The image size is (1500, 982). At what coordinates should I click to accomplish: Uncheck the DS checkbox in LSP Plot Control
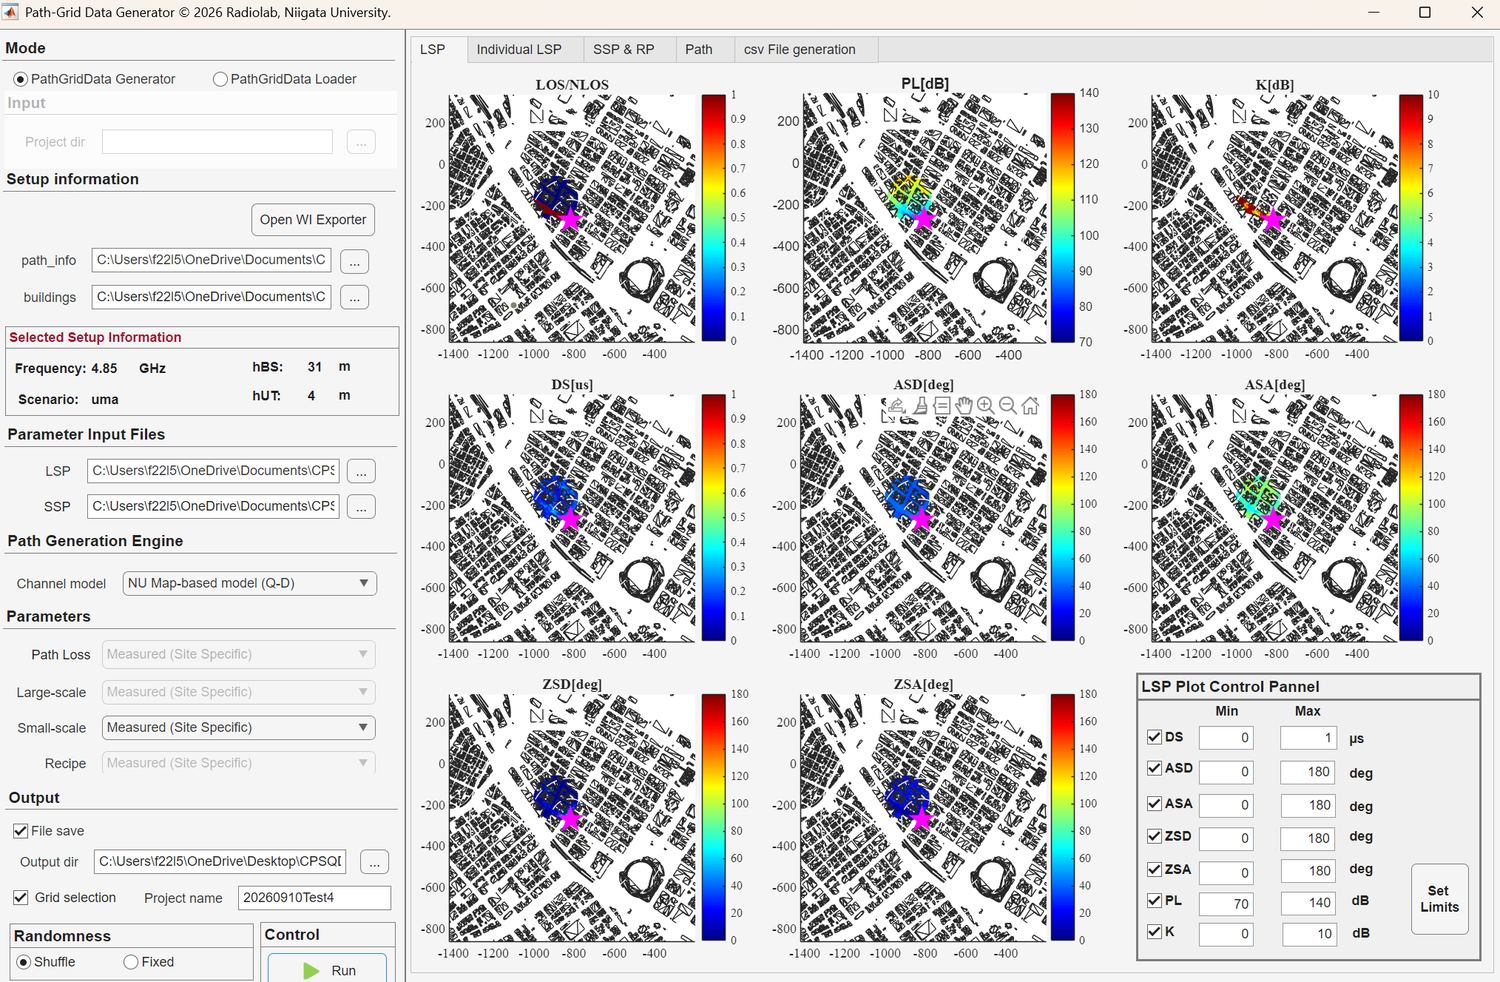(x=1155, y=737)
